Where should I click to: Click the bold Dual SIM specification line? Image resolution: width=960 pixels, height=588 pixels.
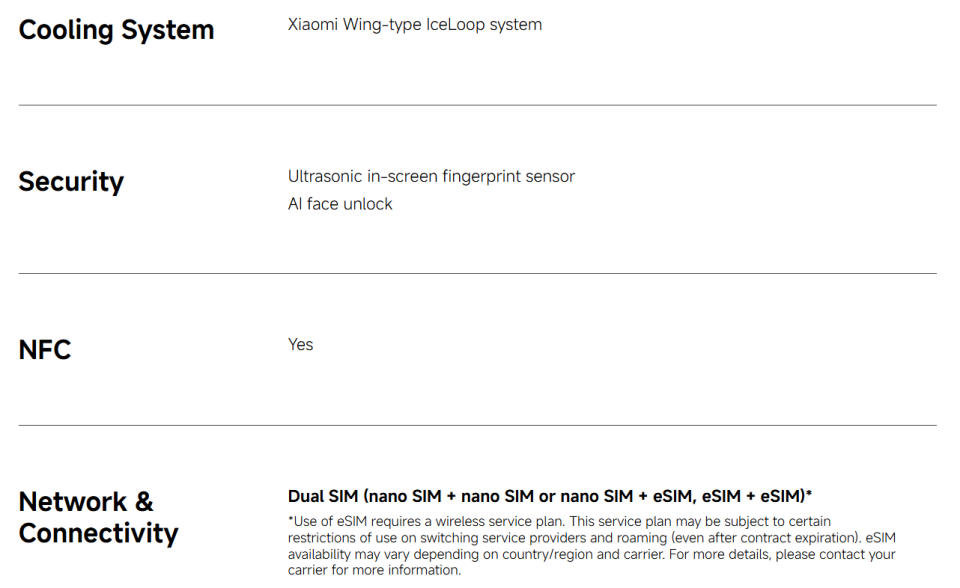[550, 496]
